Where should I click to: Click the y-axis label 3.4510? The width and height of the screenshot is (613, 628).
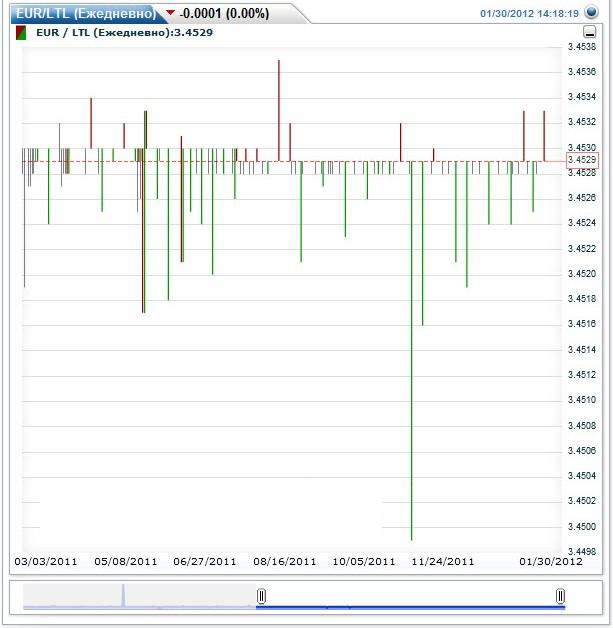click(582, 400)
